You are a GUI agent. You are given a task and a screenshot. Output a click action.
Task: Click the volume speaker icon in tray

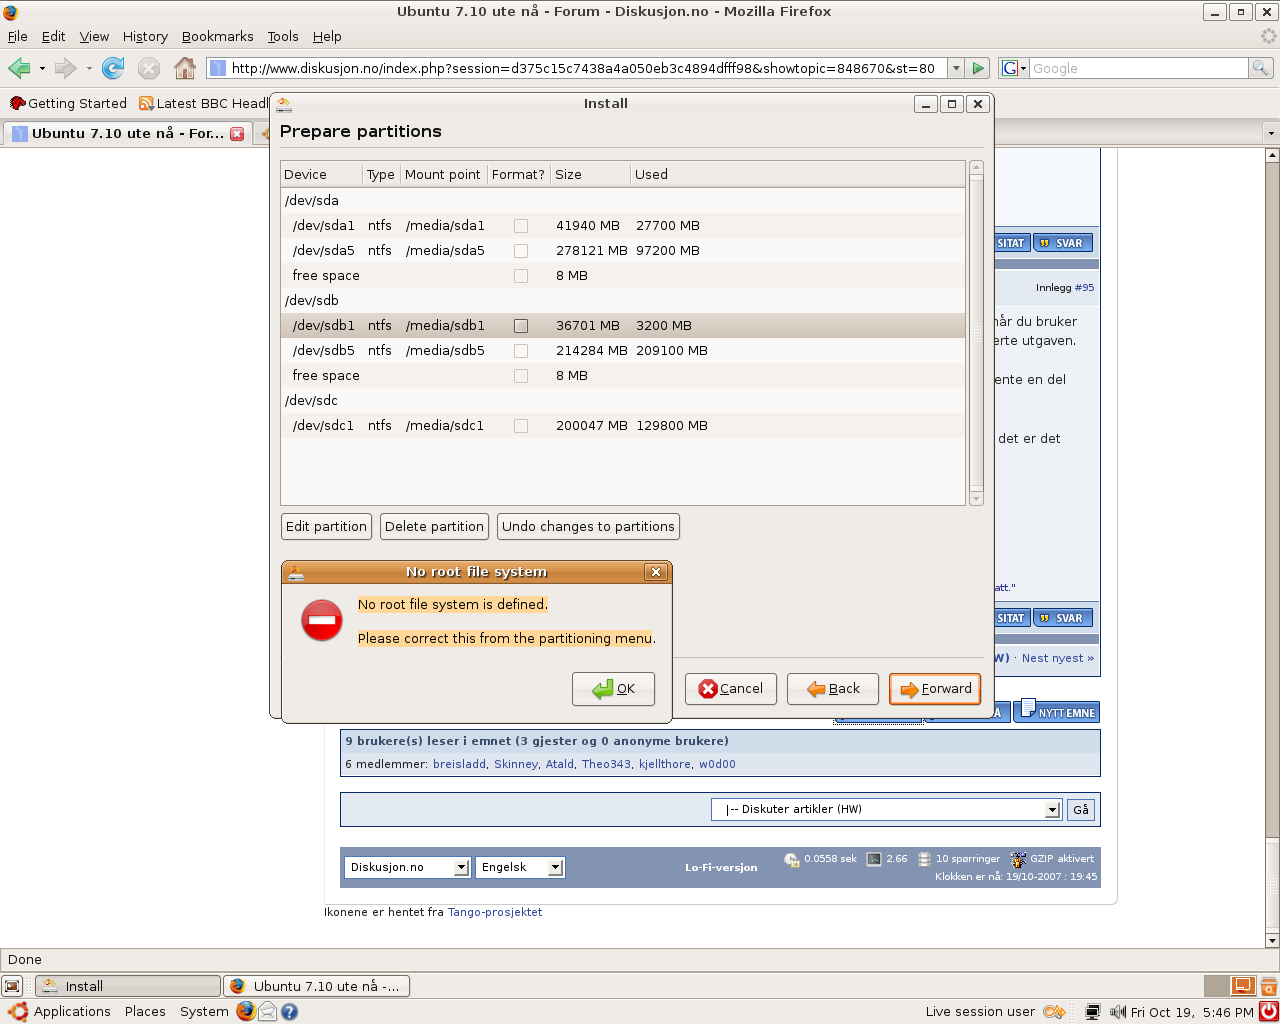pyautogui.click(x=1118, y=1012)
